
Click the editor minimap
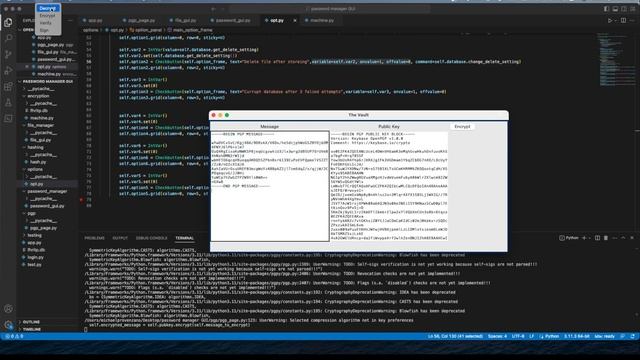coord(616,61)
